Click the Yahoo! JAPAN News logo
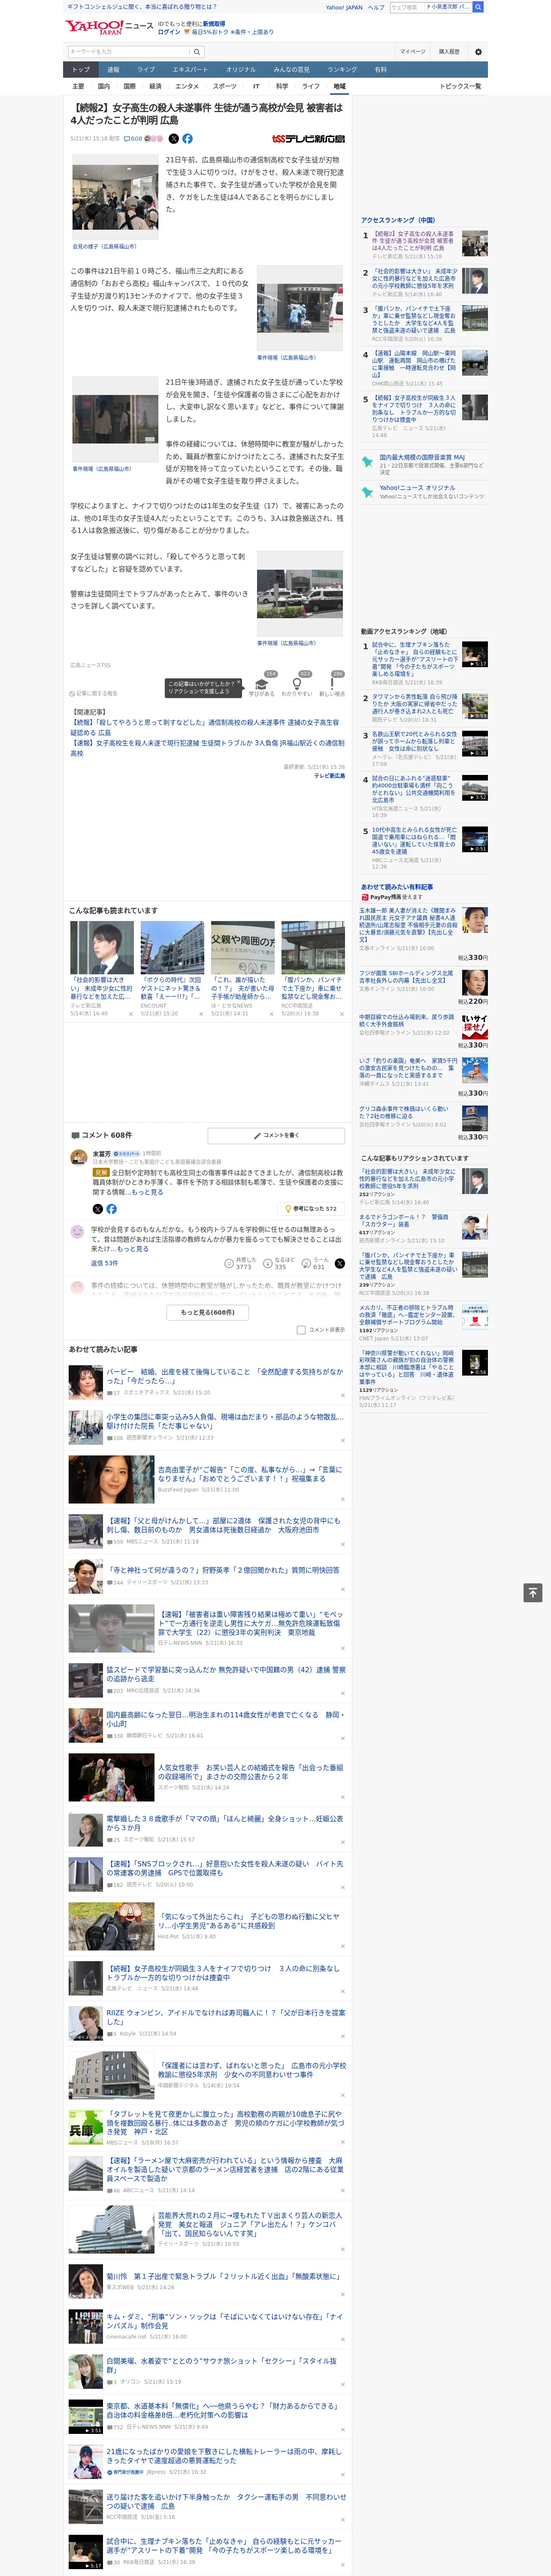Viewport: 551px width, 2576px height. (109, 27)
